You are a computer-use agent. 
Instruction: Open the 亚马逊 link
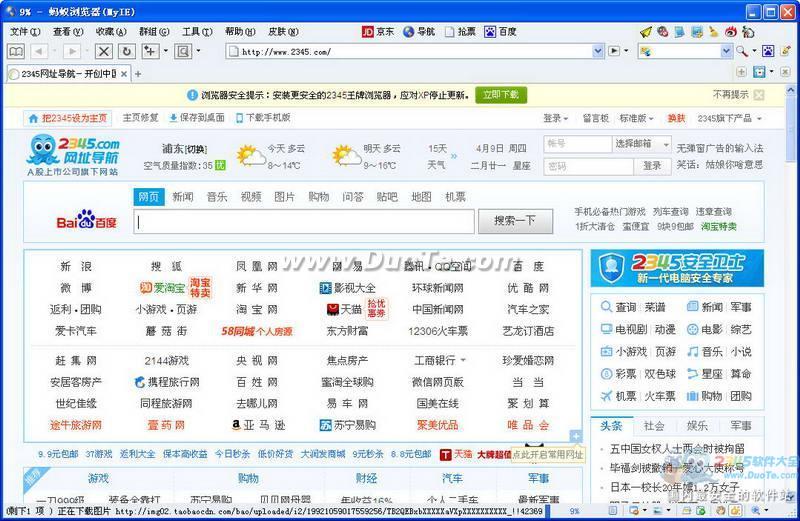(x=258, y=425)
